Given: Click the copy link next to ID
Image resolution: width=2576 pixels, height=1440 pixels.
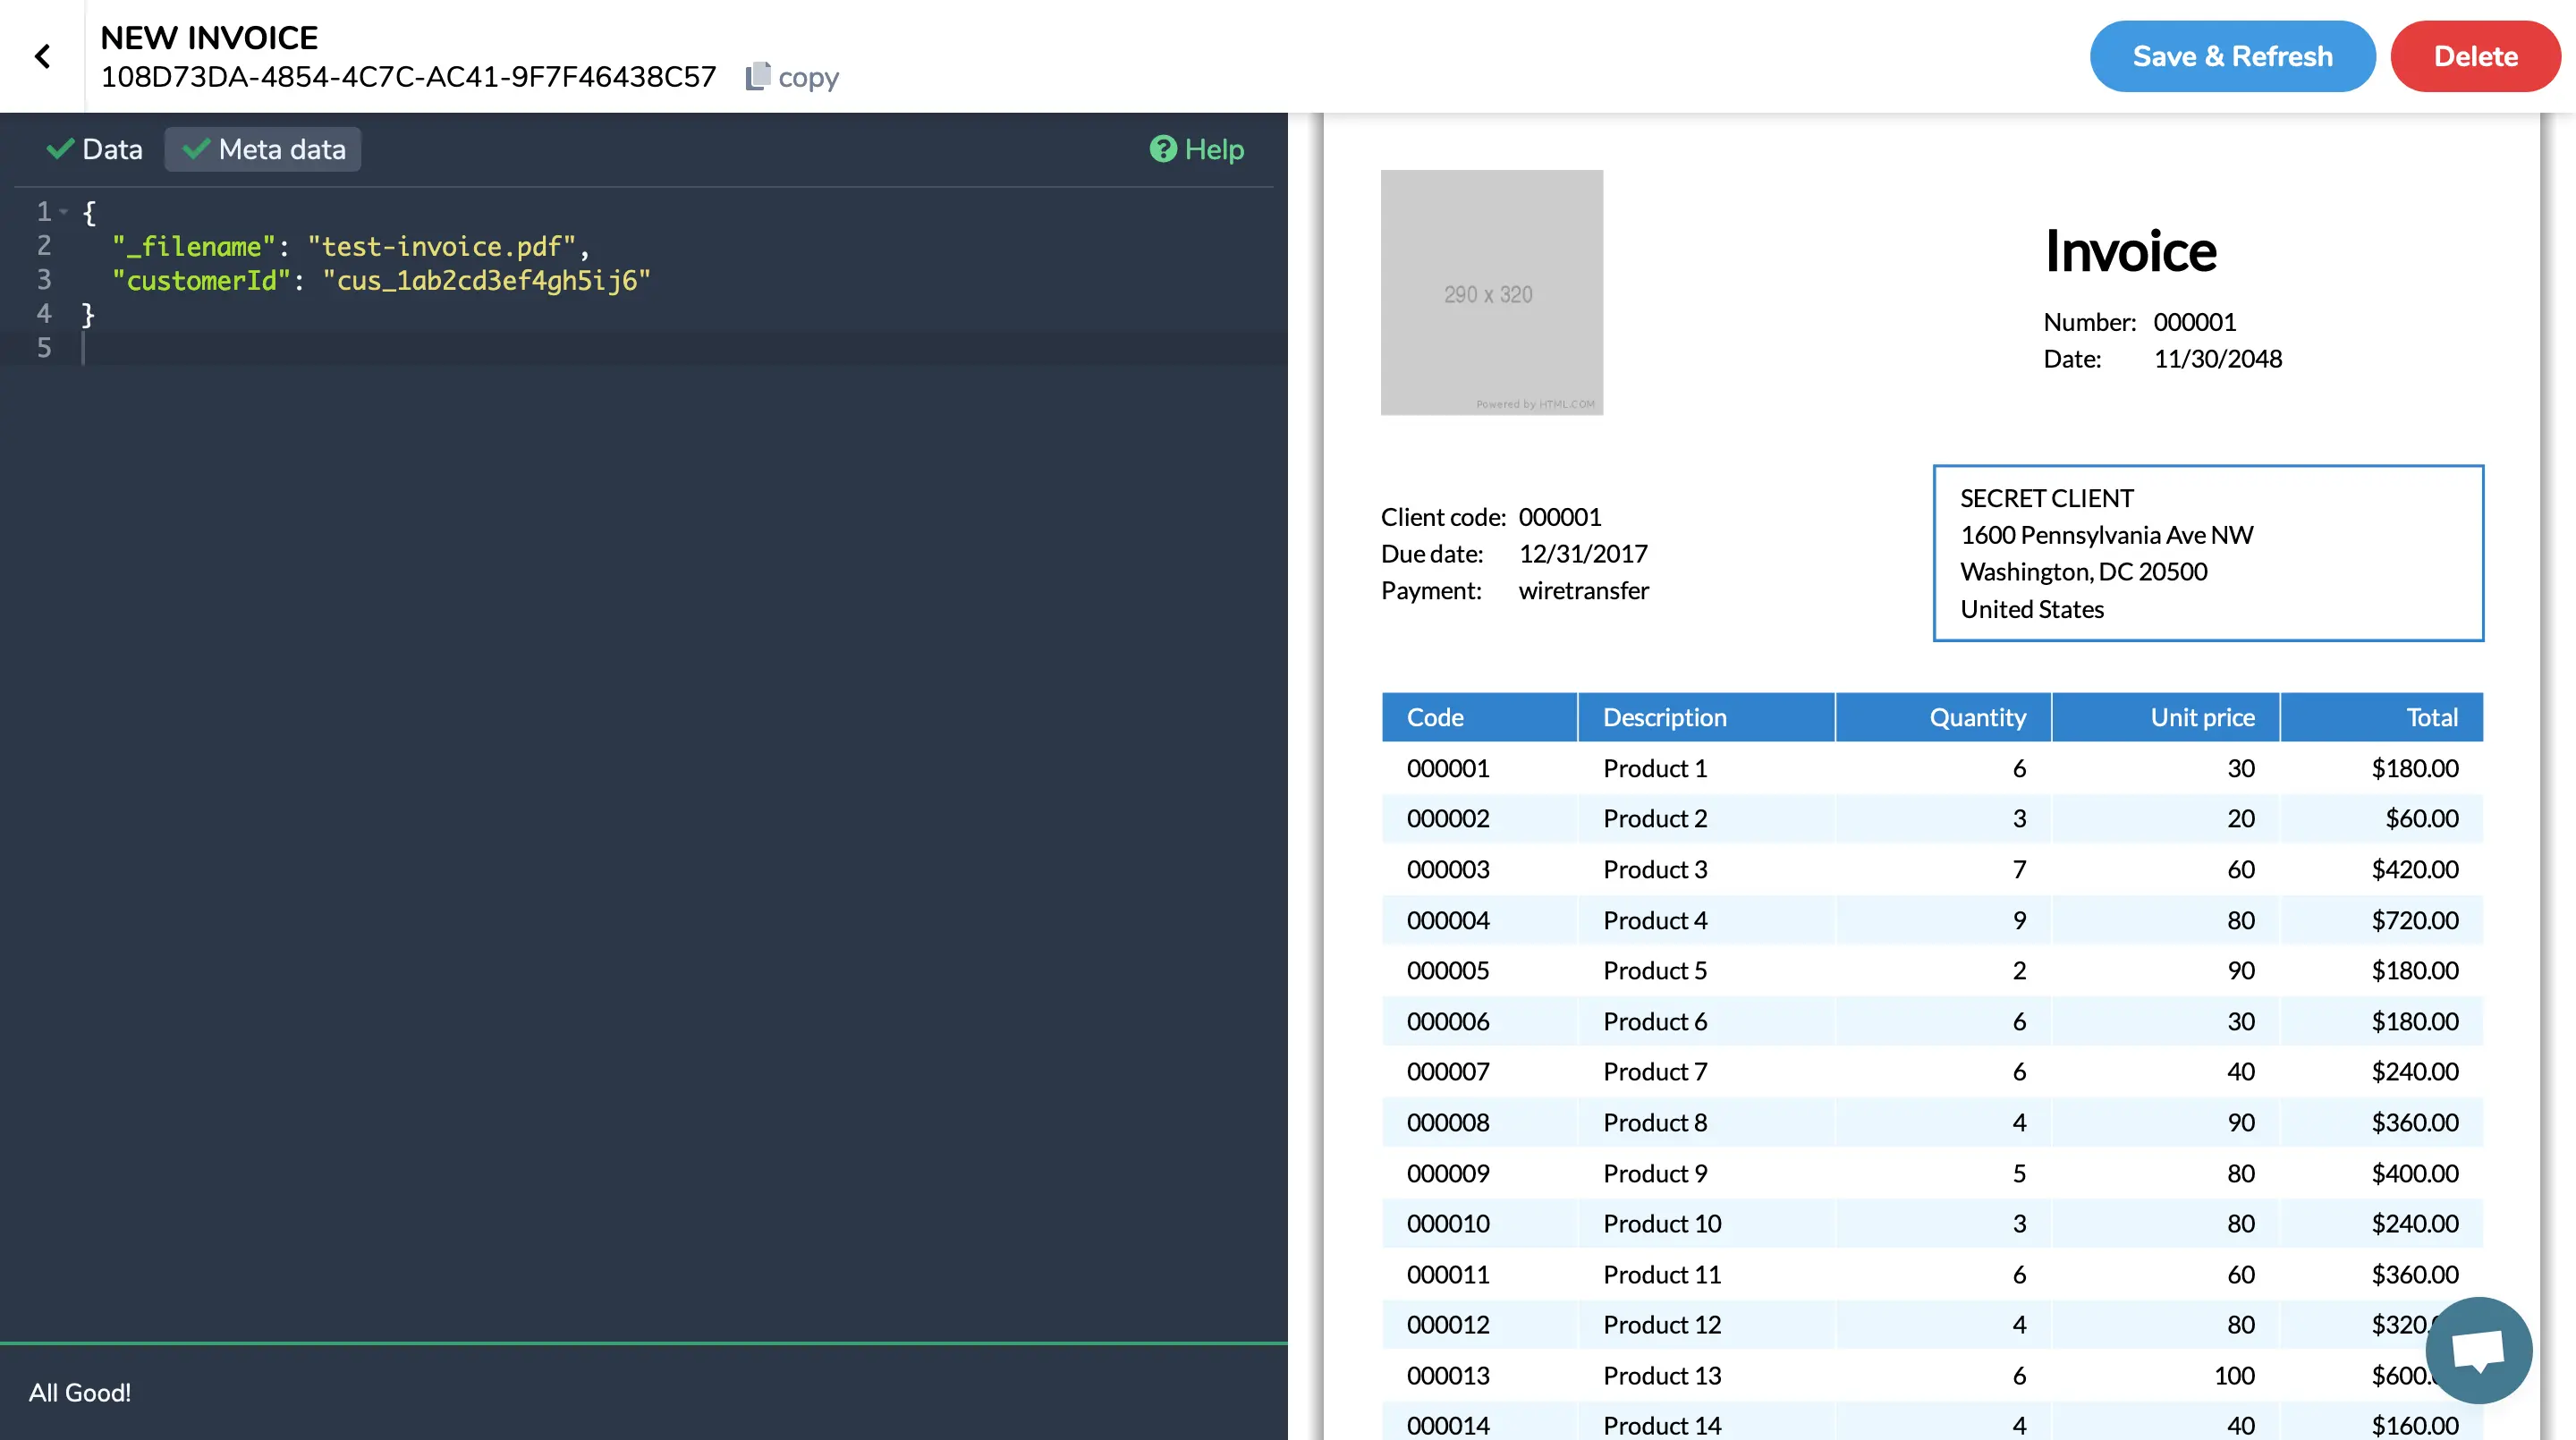Looking at the screenshot, I should (x=807, y=77).
